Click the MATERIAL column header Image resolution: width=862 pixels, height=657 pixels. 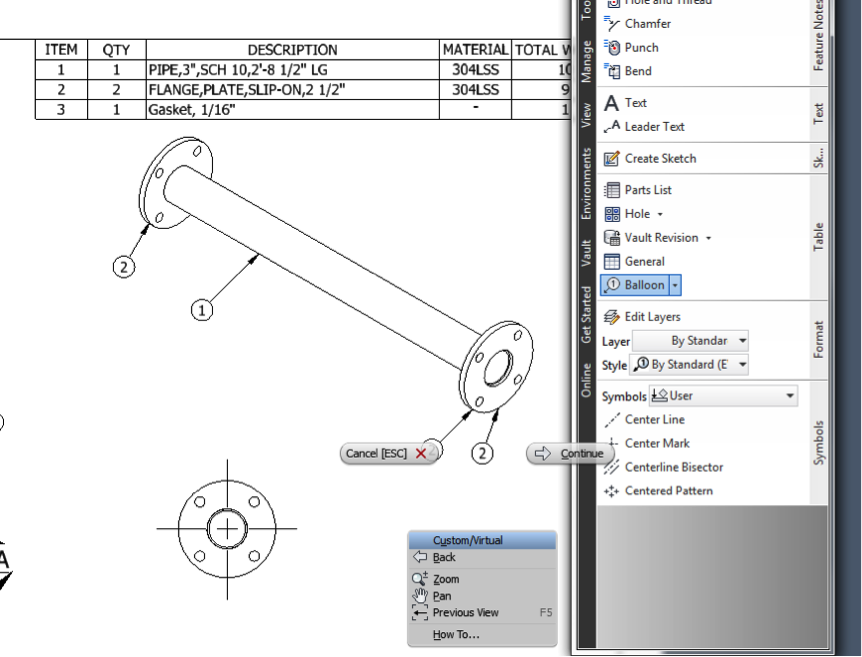(475, 49)
